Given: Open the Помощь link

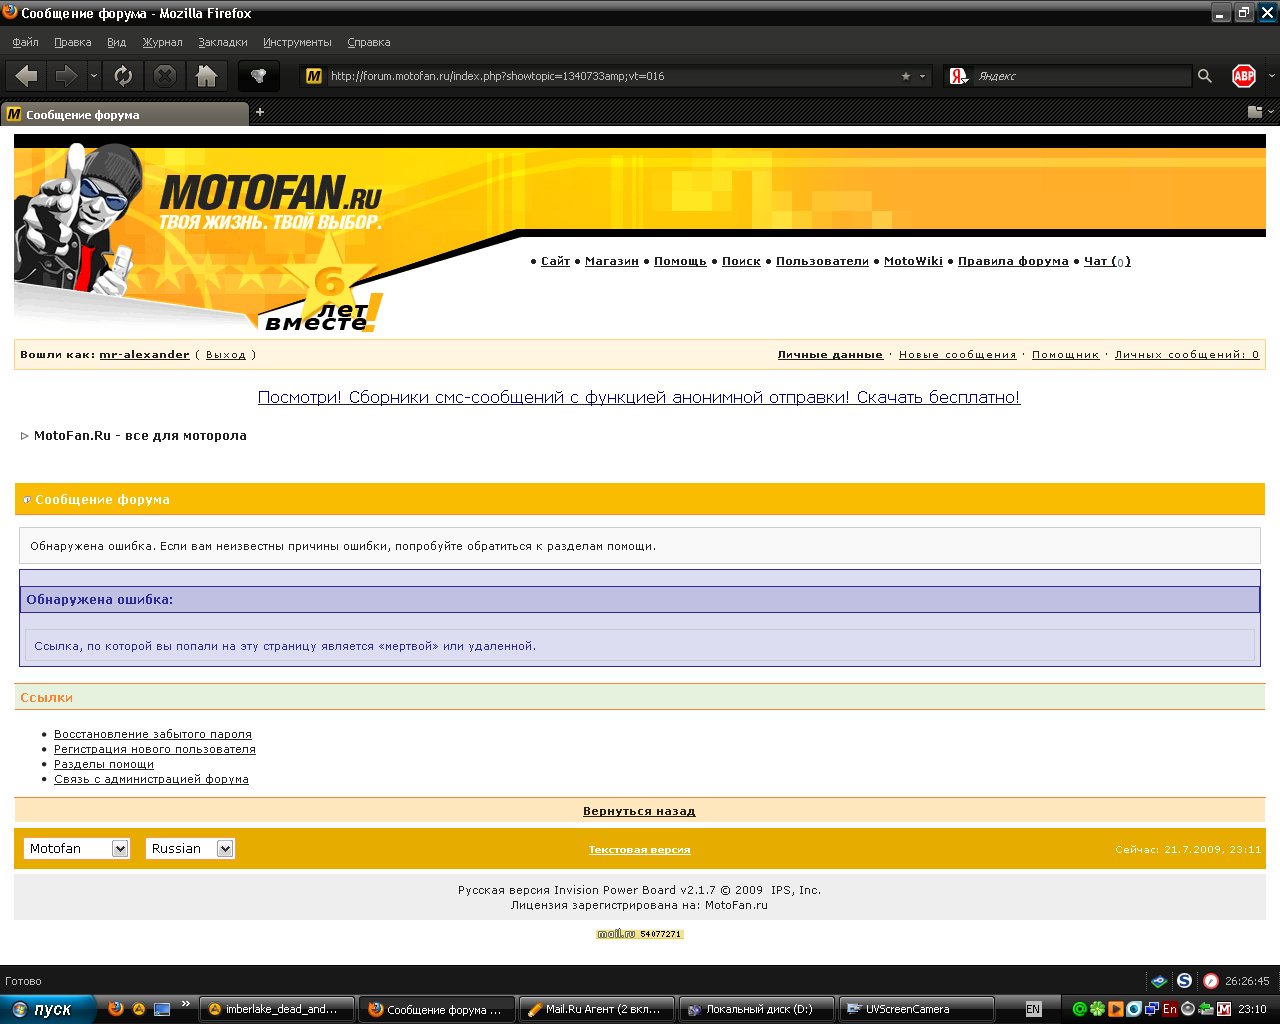Looking at the screenshot, I should tap(680, 261).
